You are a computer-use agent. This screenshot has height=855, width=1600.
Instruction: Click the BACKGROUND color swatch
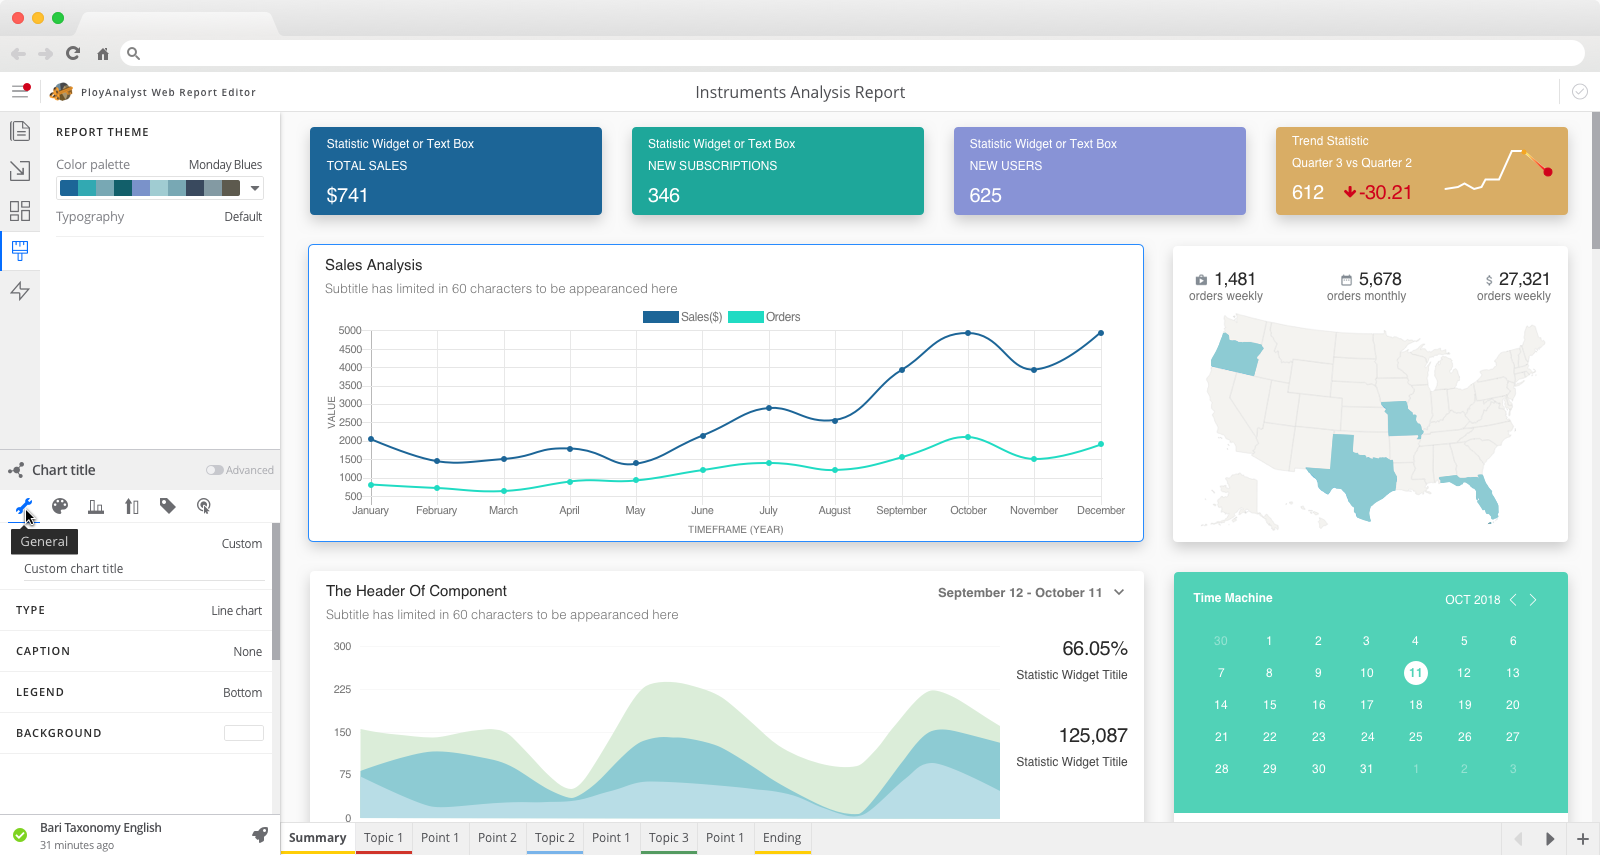[x=244, y=734]
